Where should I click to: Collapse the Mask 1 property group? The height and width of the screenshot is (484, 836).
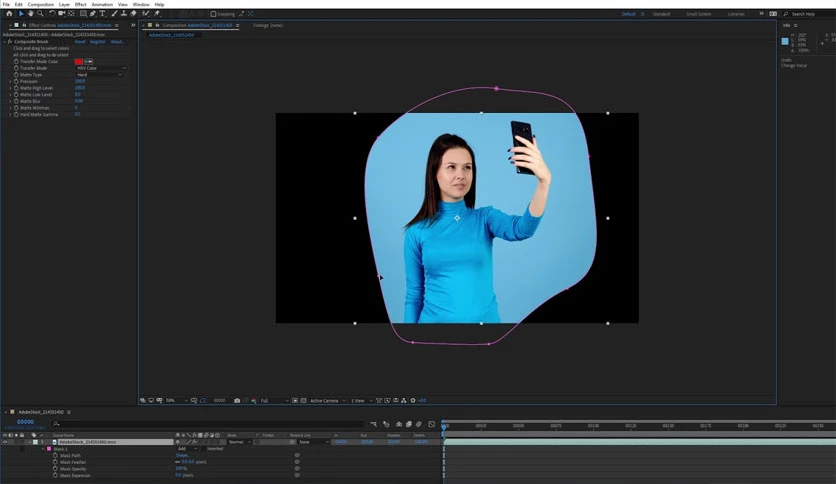tap(43, 449)
